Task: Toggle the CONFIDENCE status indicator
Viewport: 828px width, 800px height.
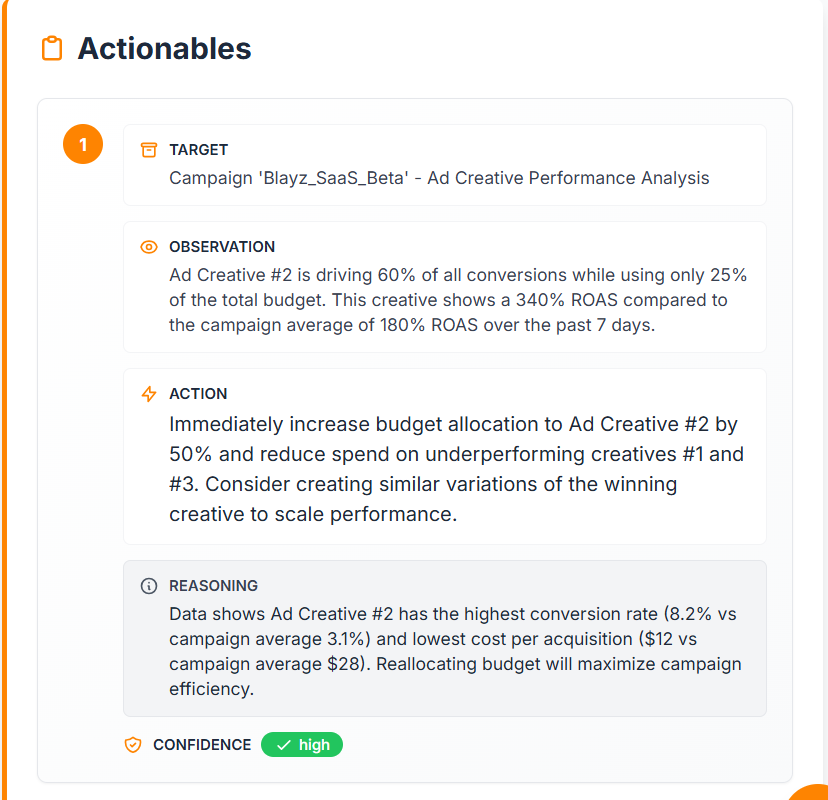Action: tap(302, 744)
